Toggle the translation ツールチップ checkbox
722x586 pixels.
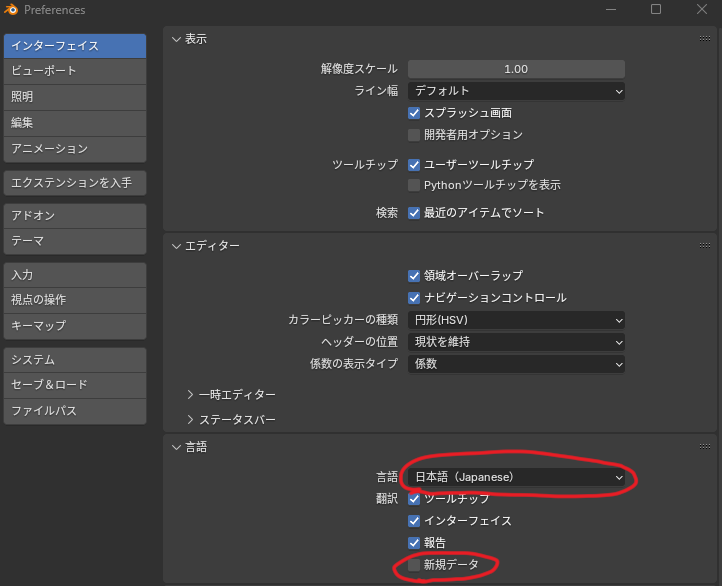414,499
